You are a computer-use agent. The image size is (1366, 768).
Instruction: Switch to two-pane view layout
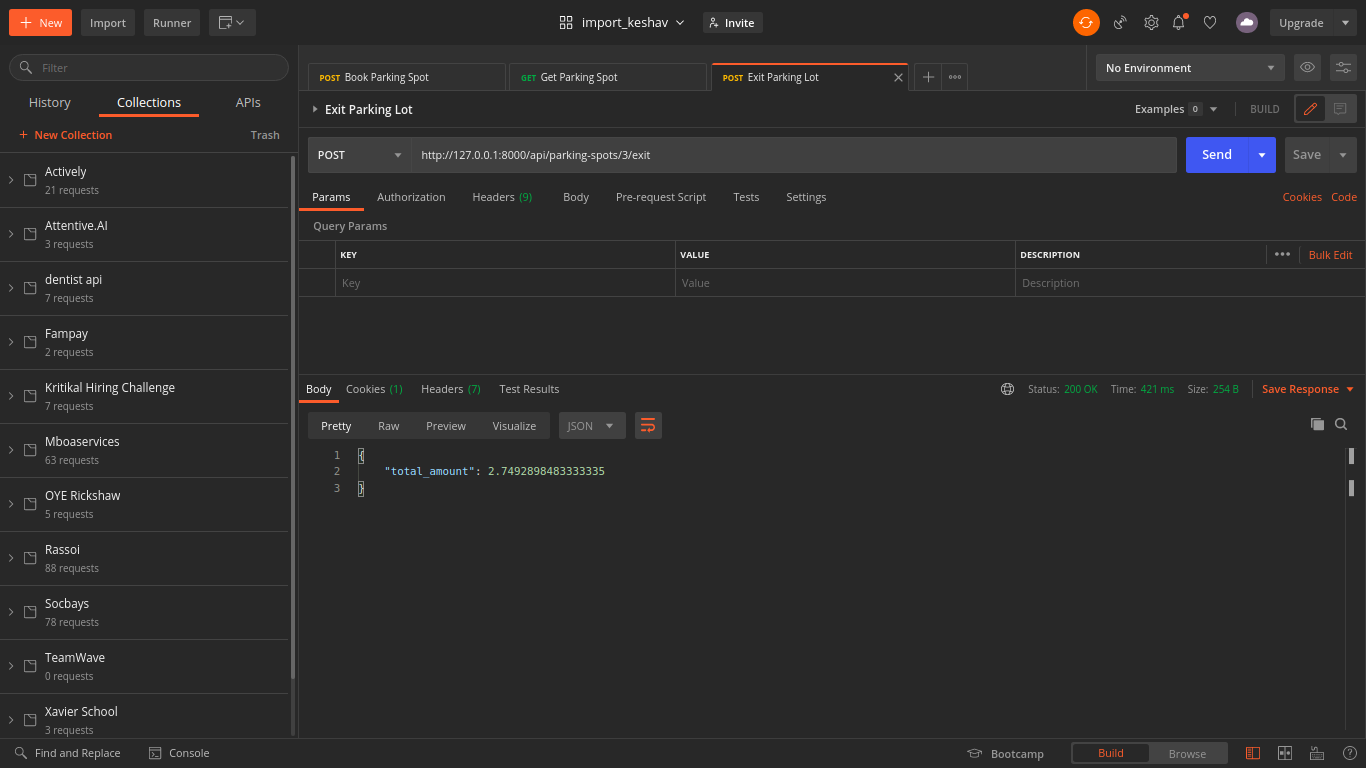pyautogui.click(x=1284, y=753)
